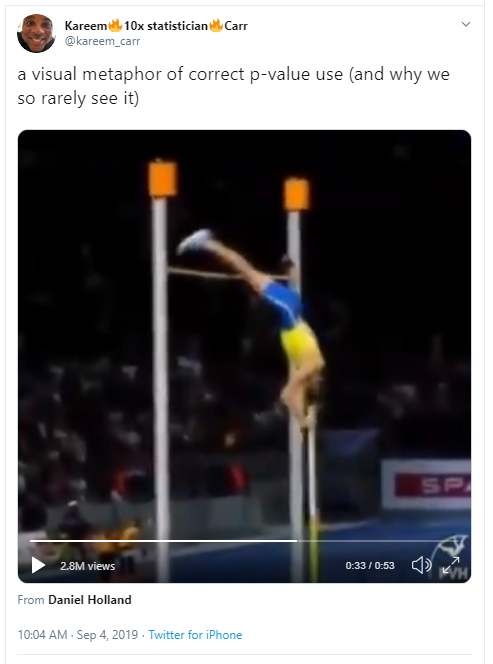Open the 10:04 AM Sep 4, 2019 timestamp
493x664 pixels.
click(x=78, y=635)
